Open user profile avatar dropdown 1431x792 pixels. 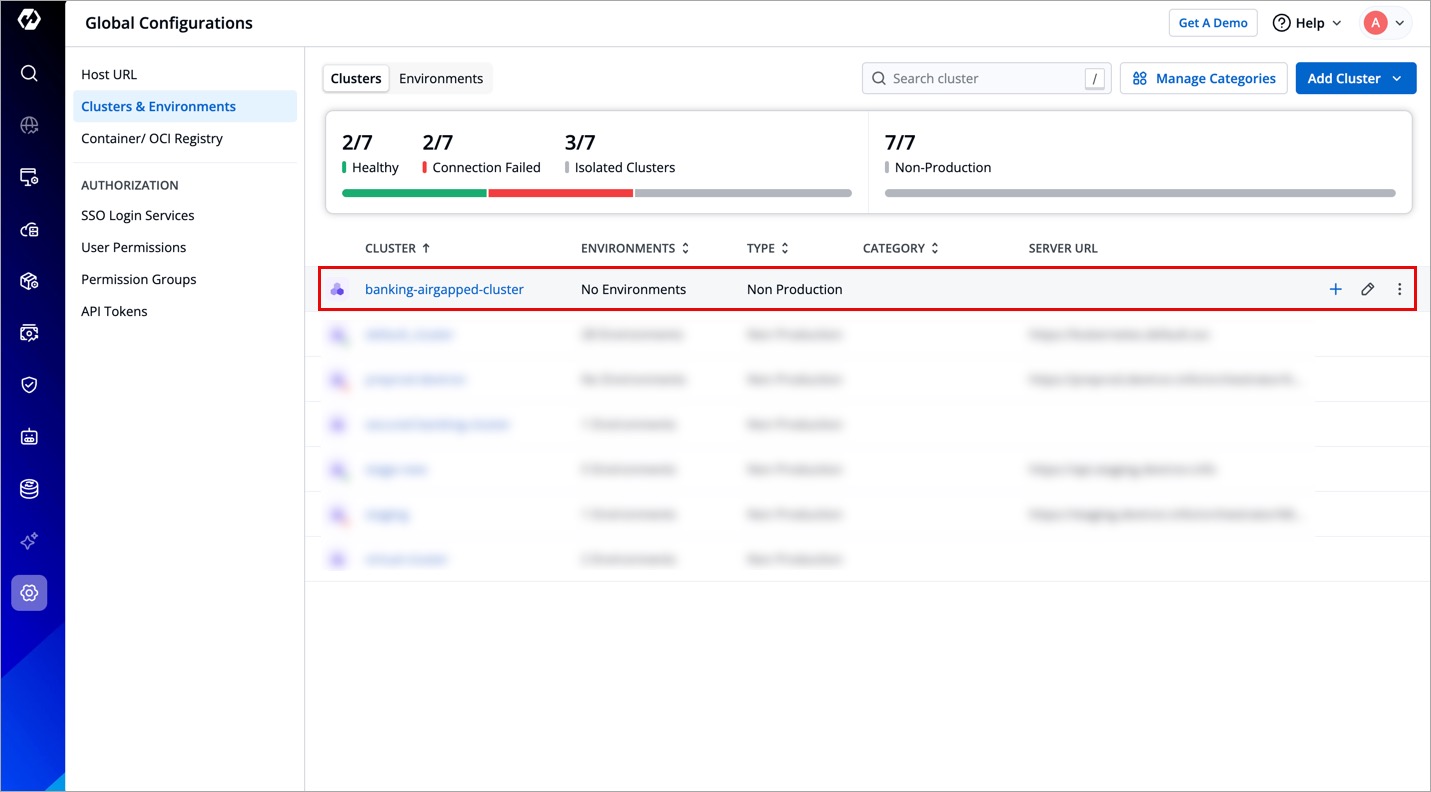tap(1385, 23)
